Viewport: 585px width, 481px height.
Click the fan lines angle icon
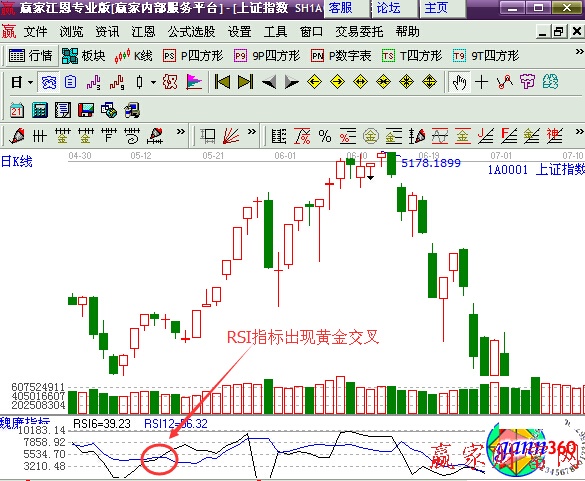click(x=231, y=136)
